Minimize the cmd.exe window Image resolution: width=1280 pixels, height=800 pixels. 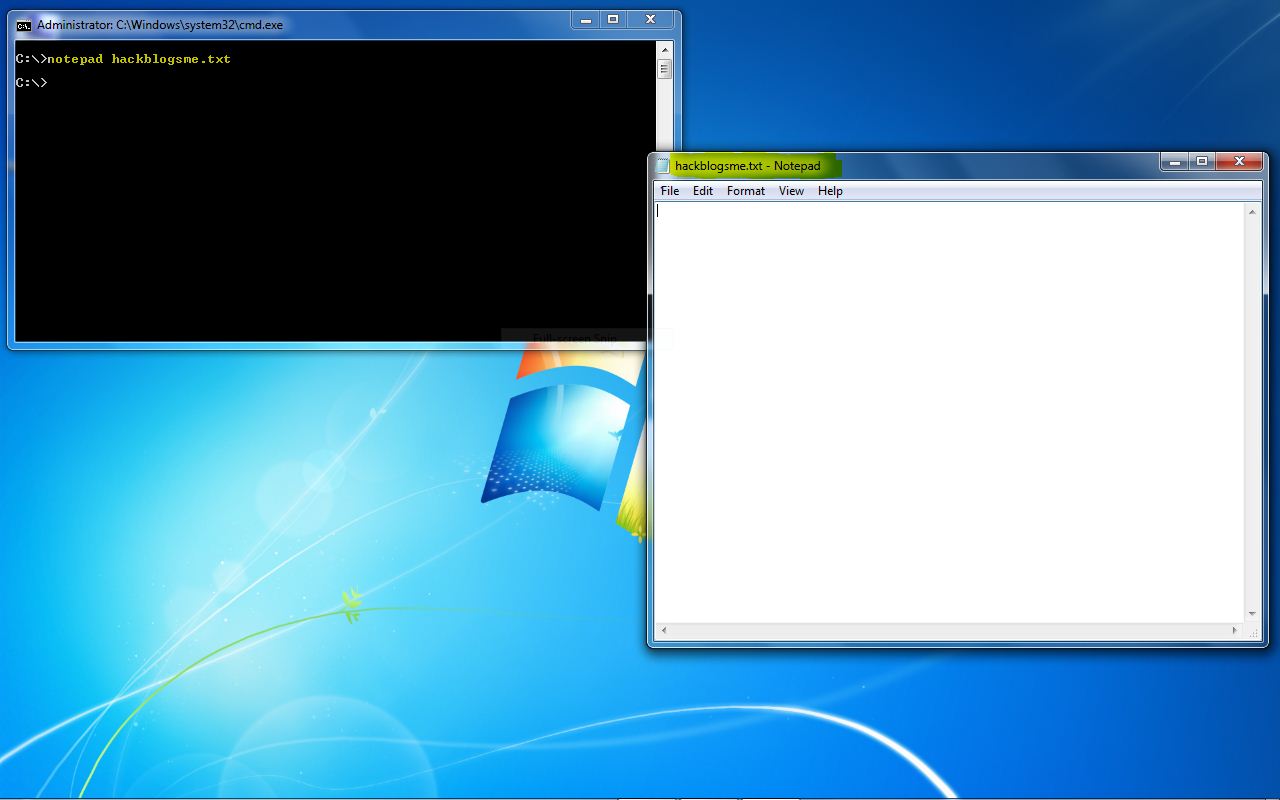[x=586, y=19]
